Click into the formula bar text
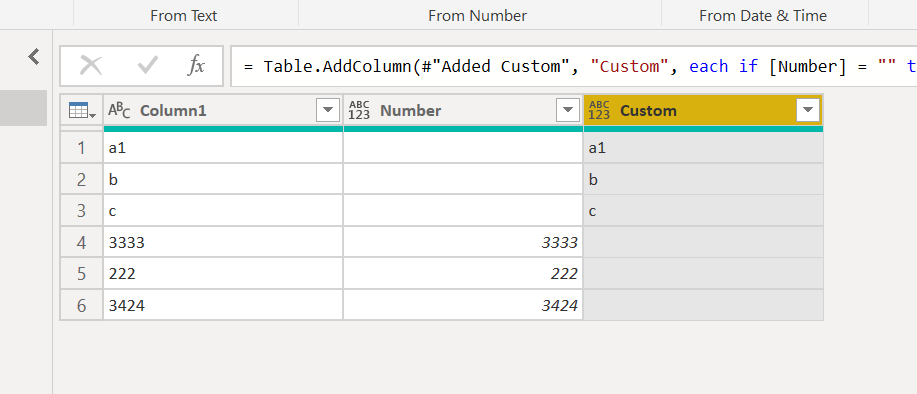This screenshot has height=394, width=917. coord(574,66)
